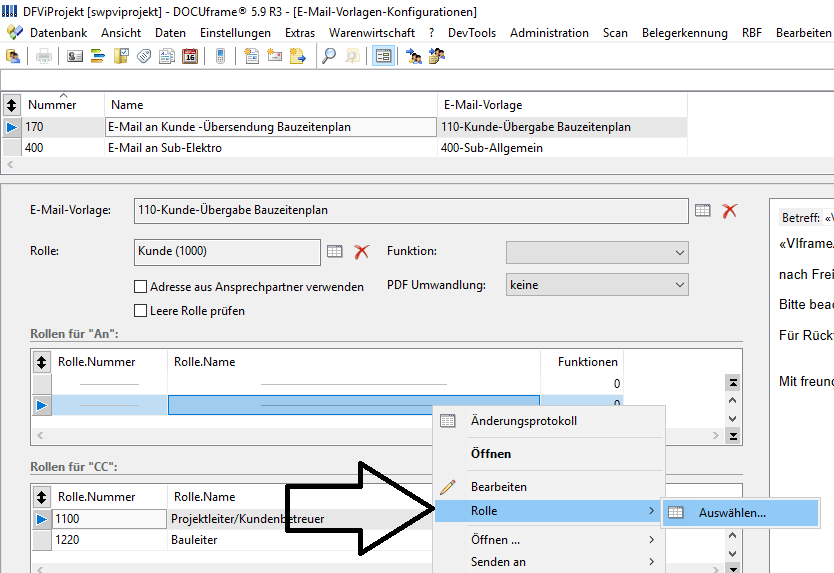Click the new e-mail envelope icon
The width and height of the screenshot is (834, 573).
pyautogui.click(x=274, y=56)
